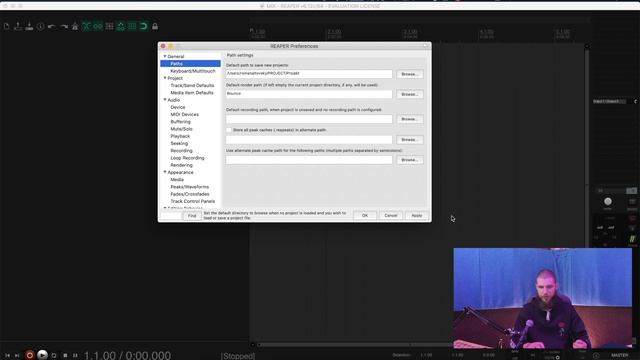Open Loop Recording preferences page
This screenshot has width=640, height=360.
[x=187, y=158]
